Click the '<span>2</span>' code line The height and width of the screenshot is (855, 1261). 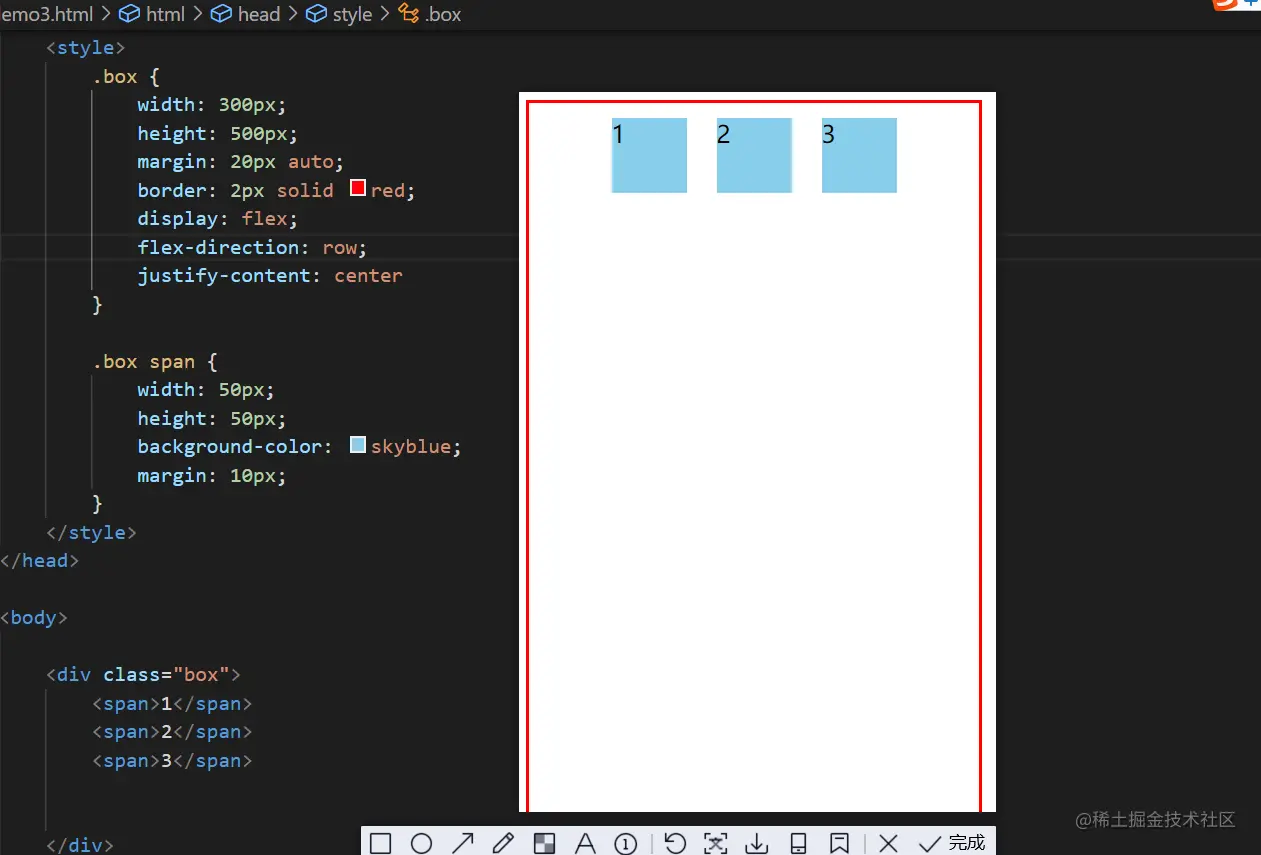(x=172, y=732)
